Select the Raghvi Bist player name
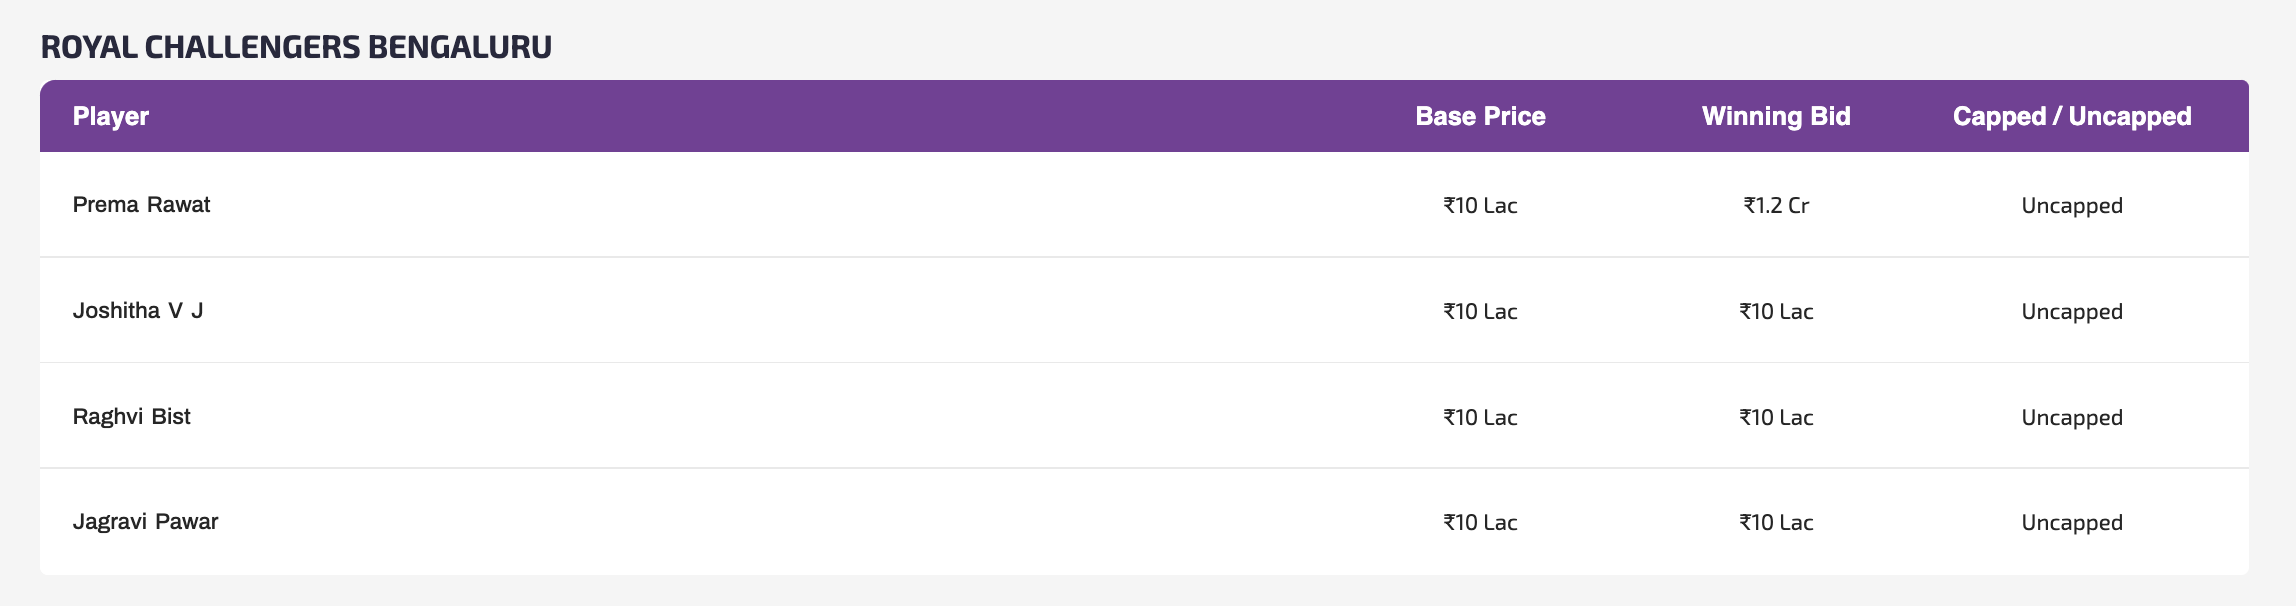 pos(132,417)
